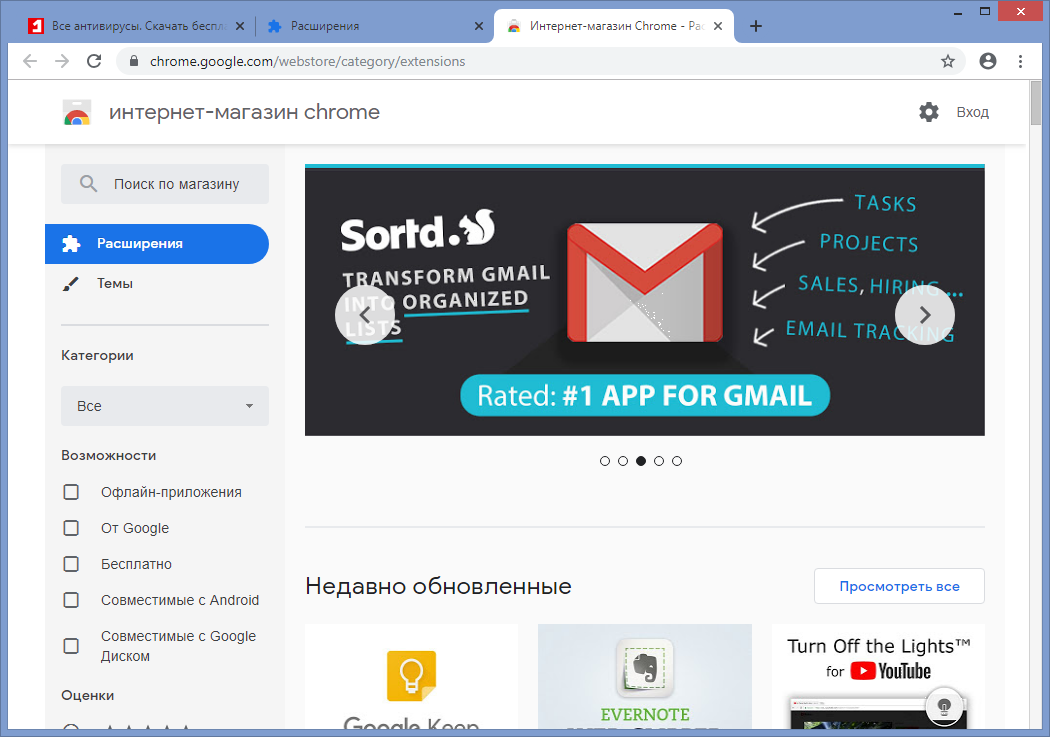
Task: Open Turn Off the Lights extension card
Action: pos(878,676)
